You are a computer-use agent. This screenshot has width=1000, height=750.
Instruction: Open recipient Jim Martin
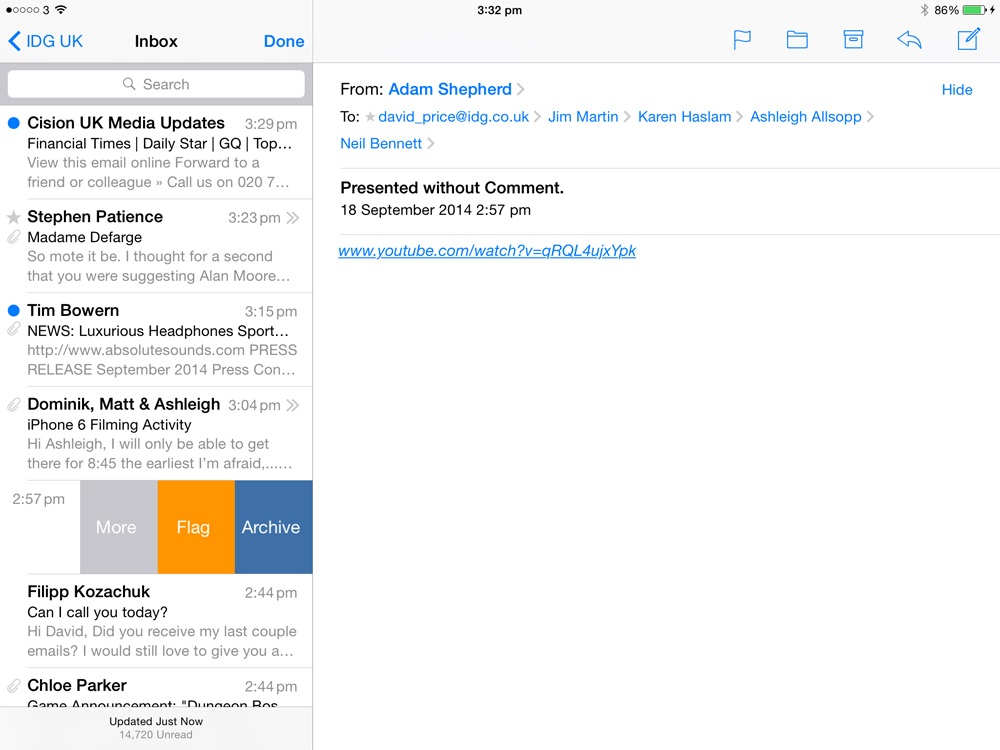(x=583, y=117)
